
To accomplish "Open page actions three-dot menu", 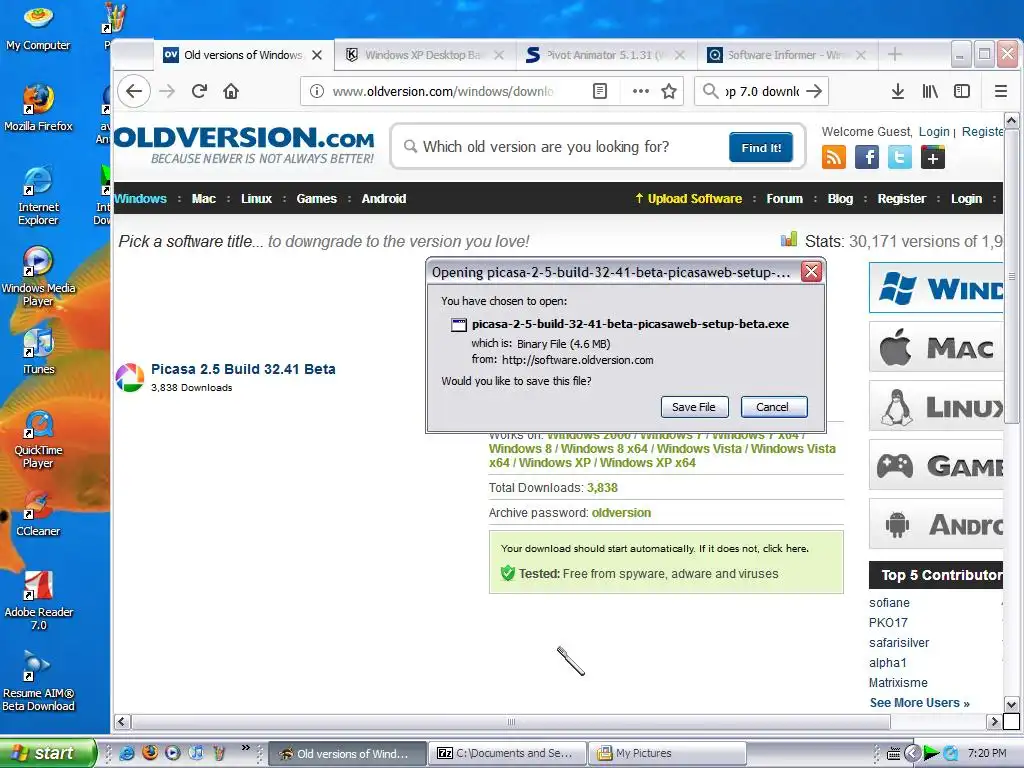I will coord(641,91).
